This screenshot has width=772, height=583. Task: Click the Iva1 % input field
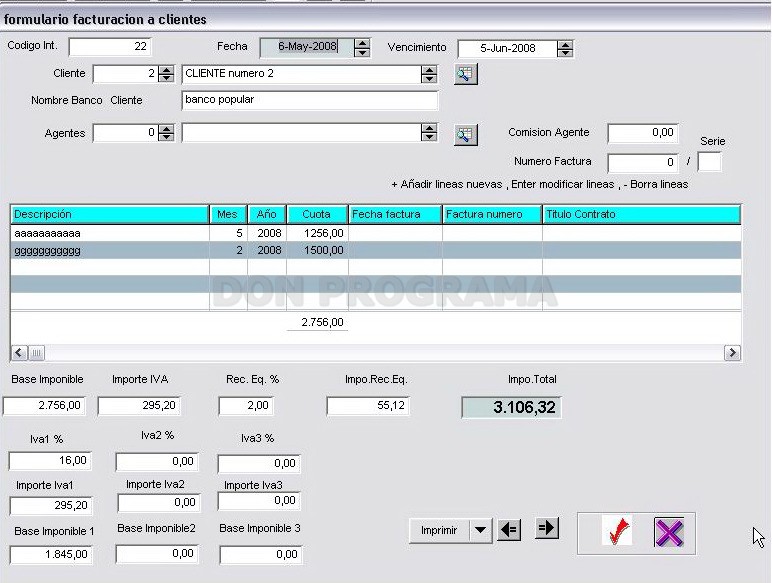pos(50,461)
